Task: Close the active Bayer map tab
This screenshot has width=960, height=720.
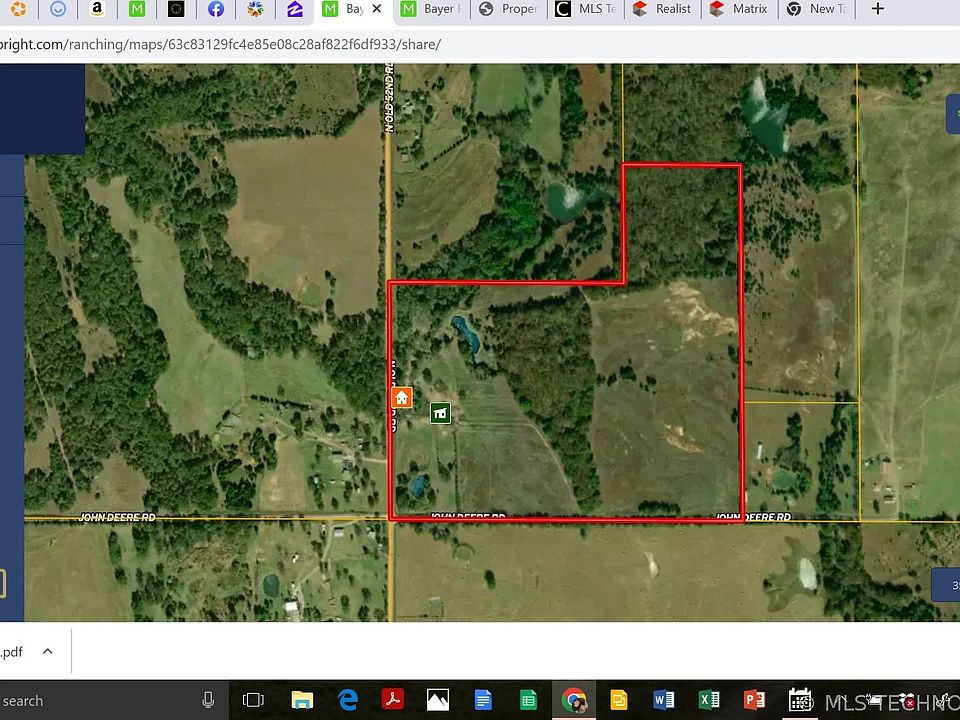Action: click(376, 9)
